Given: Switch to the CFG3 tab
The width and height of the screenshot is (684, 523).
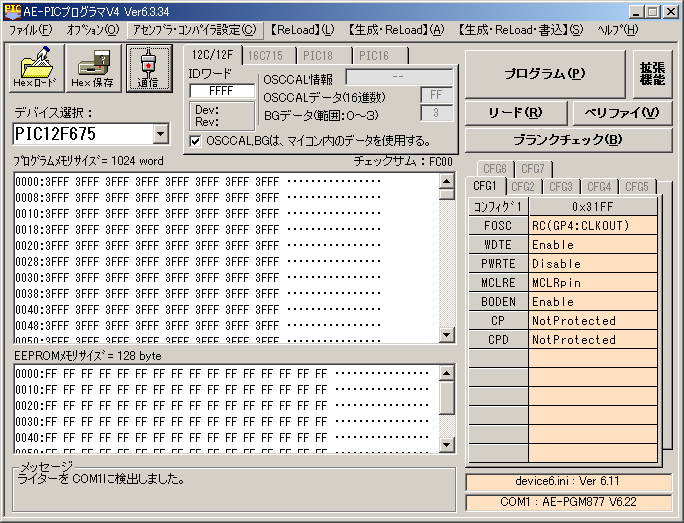Looking at the screenshot, I should (561, 187).
